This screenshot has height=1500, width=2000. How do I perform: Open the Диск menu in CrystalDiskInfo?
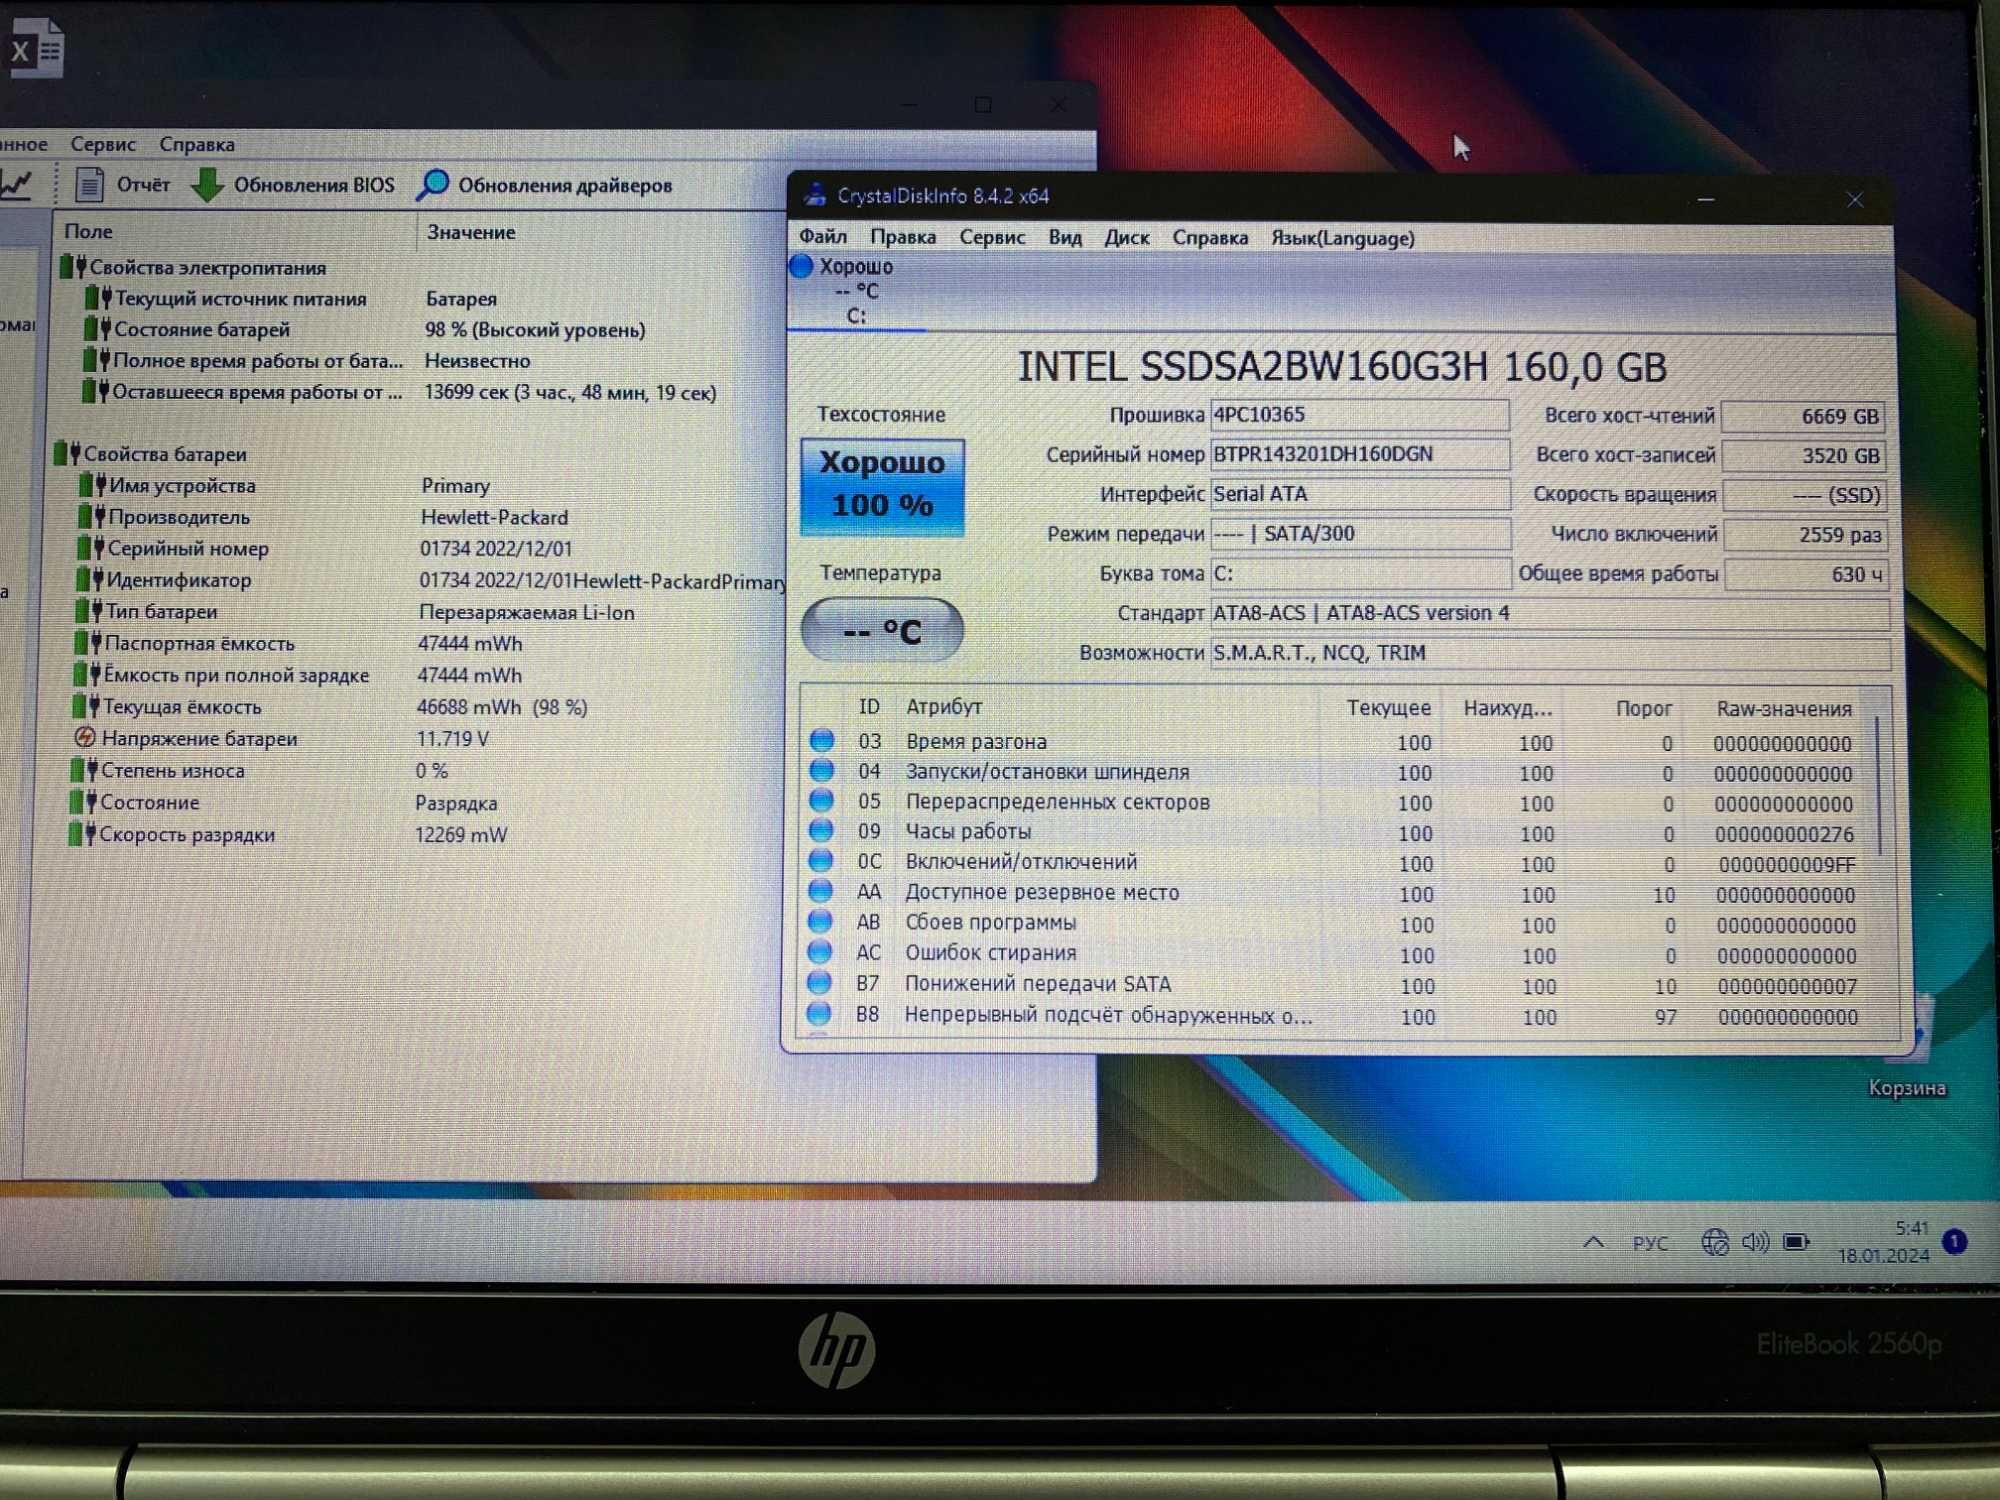1127,238
